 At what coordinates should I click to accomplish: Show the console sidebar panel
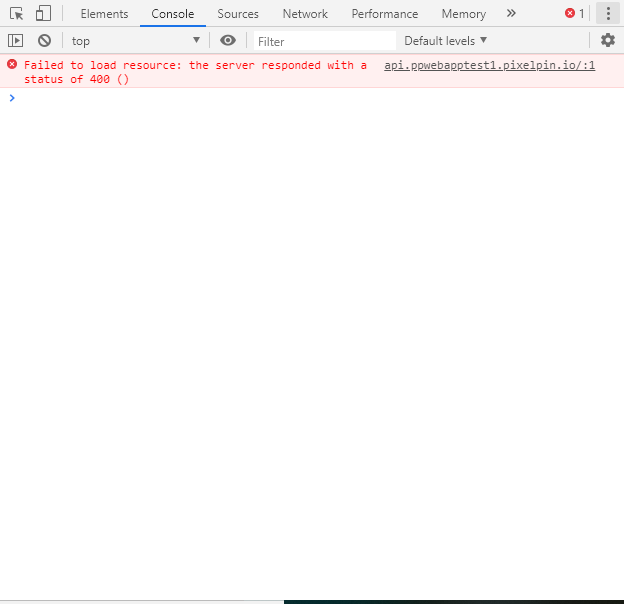click(x=15, y=41)
